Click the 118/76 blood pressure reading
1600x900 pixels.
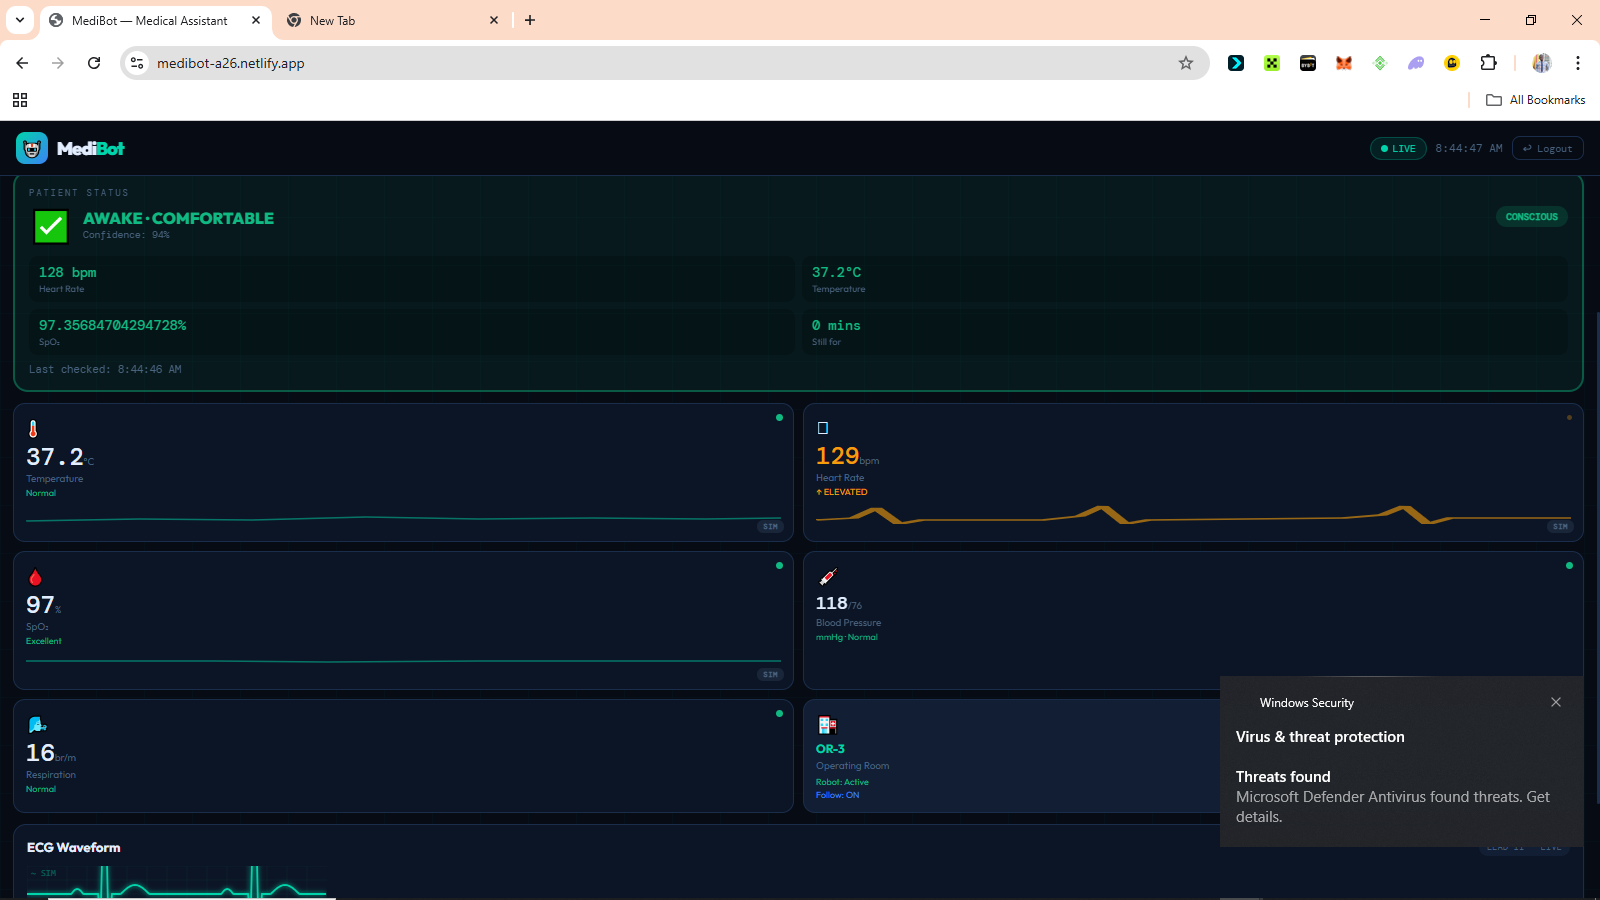tap(839, 603)
